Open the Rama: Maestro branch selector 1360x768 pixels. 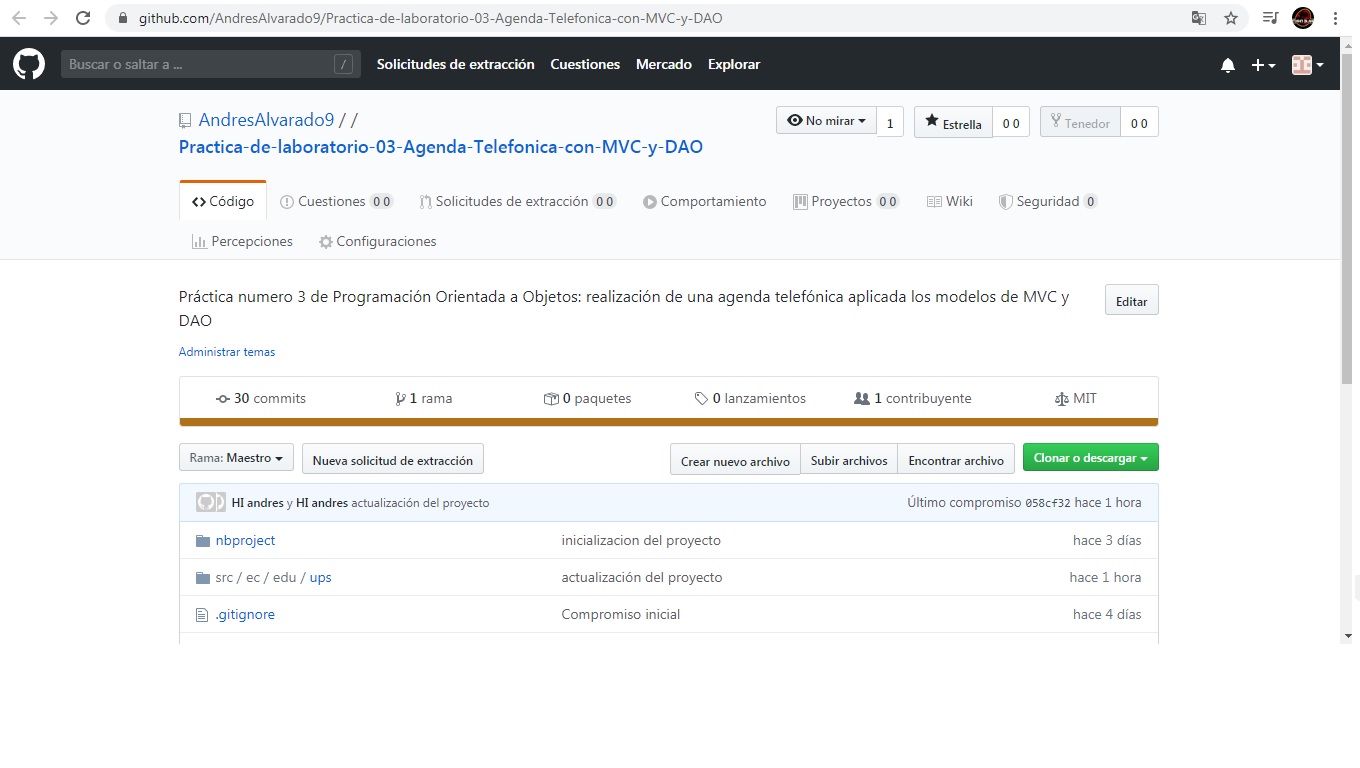[x=235, y=458]
